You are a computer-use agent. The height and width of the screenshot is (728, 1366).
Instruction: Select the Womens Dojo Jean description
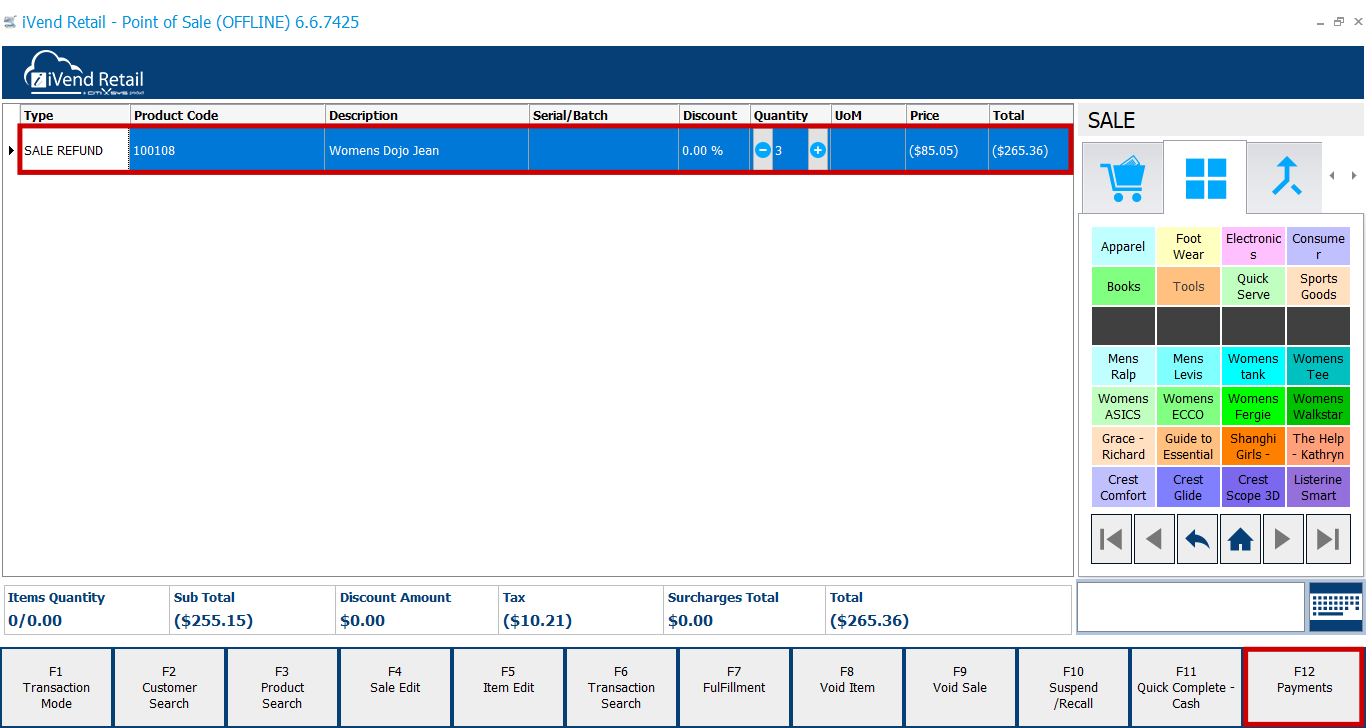(427, 150)
